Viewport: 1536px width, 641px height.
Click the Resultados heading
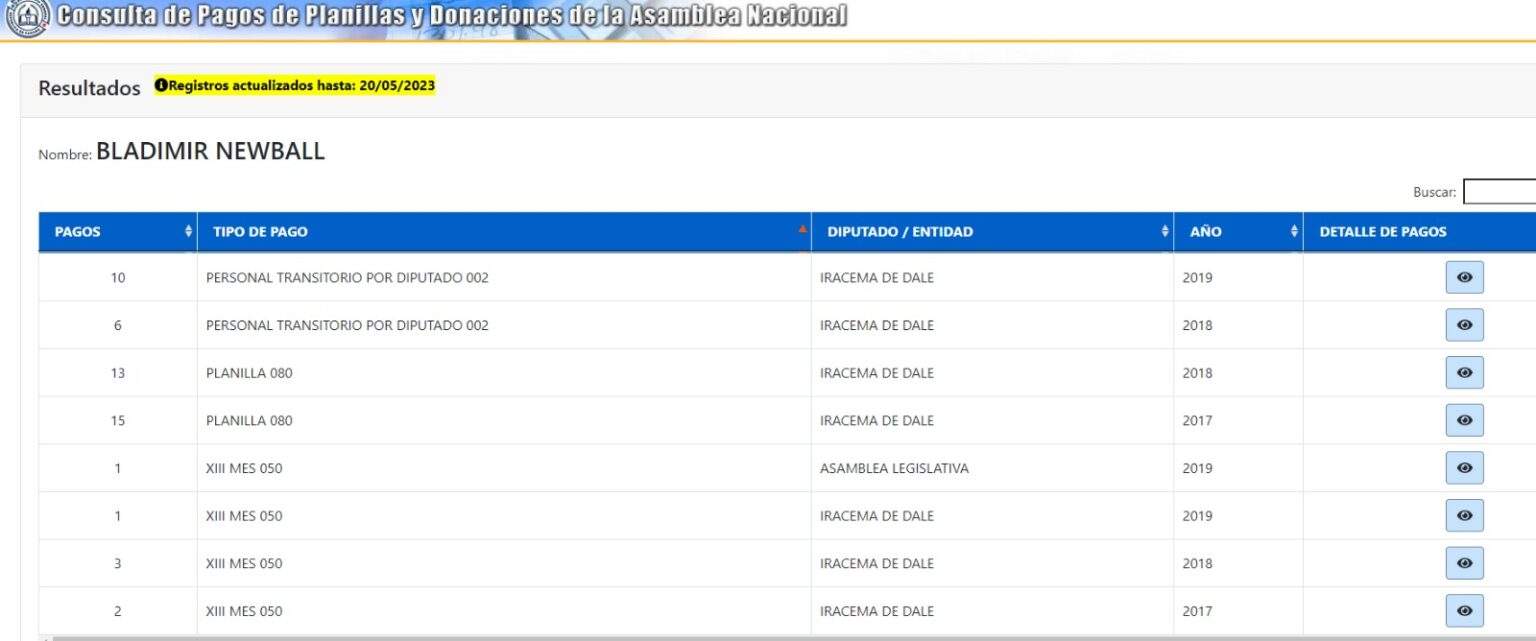(x=89, y=88)
